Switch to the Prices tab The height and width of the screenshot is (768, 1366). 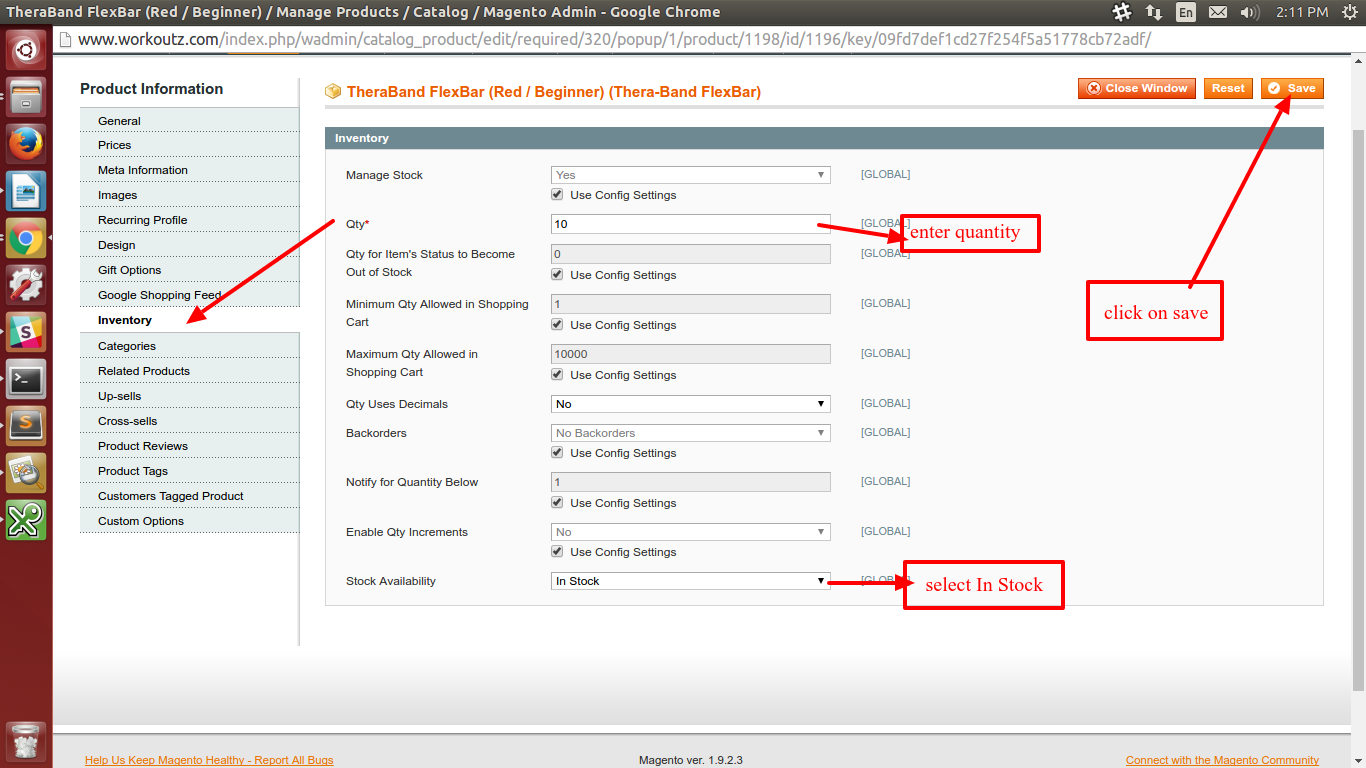(190, 145)
